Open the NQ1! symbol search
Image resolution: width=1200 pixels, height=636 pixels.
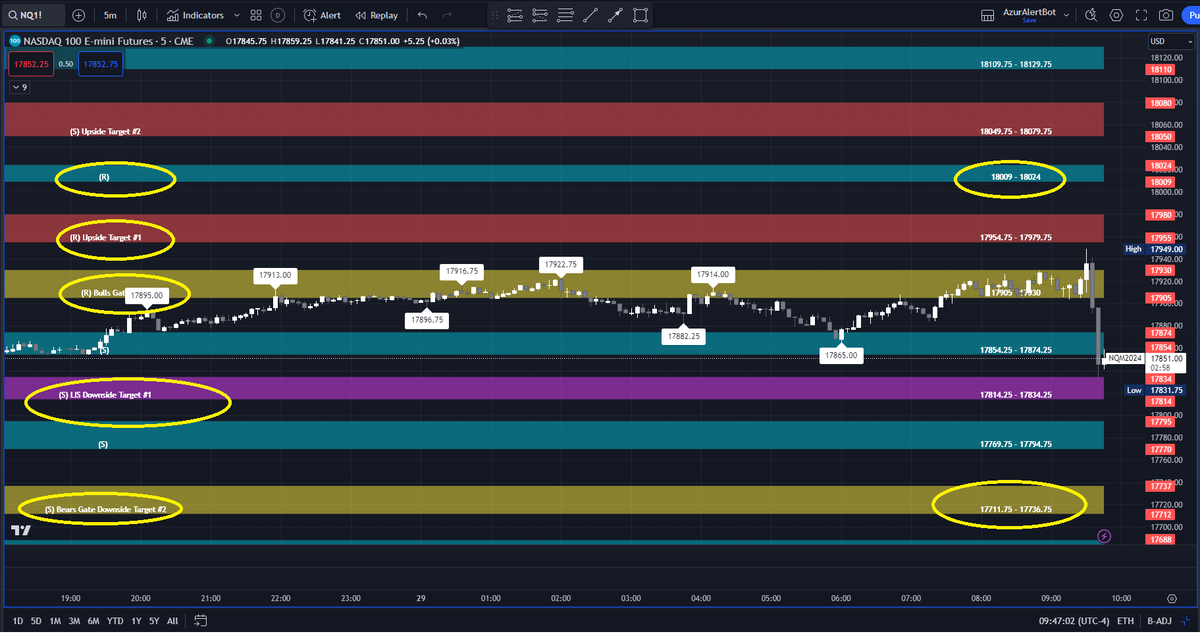(x=33, y=15)
